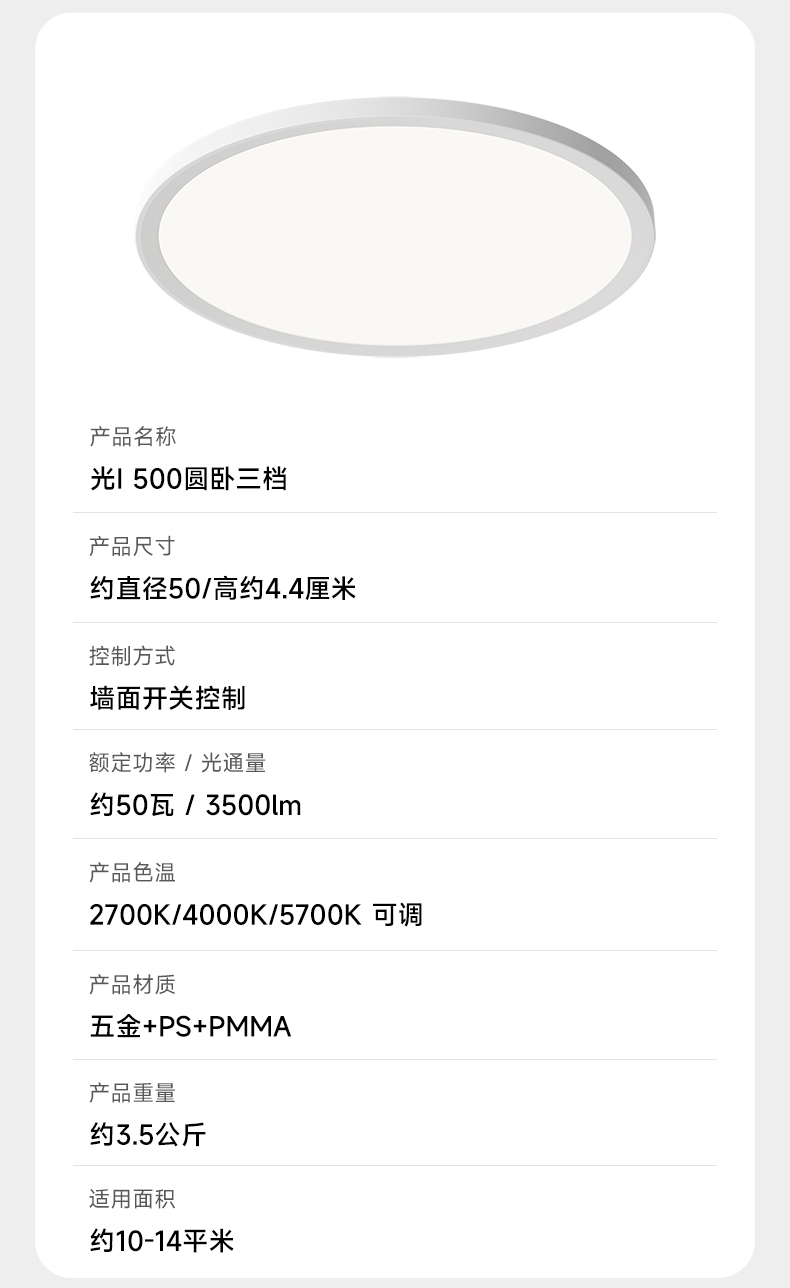Select the product name 光I 500圆卧三档
The width and height of the screenshot is (790, 1288).
point(188,479)
